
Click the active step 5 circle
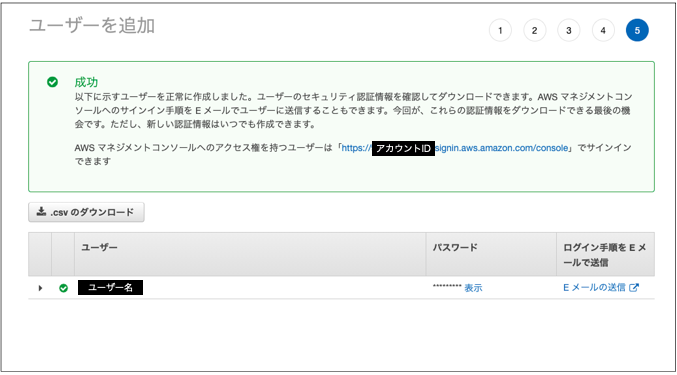tap(637, 30)
